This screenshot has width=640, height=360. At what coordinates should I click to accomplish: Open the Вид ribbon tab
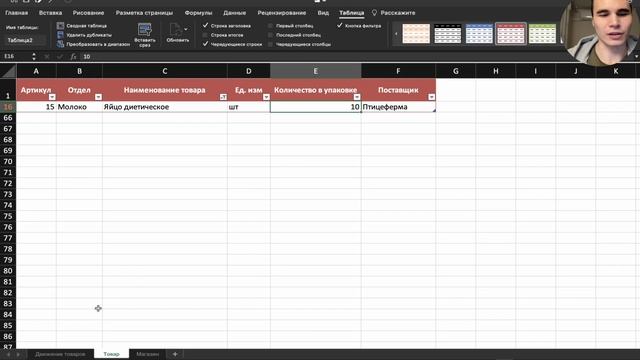point(323,13)
